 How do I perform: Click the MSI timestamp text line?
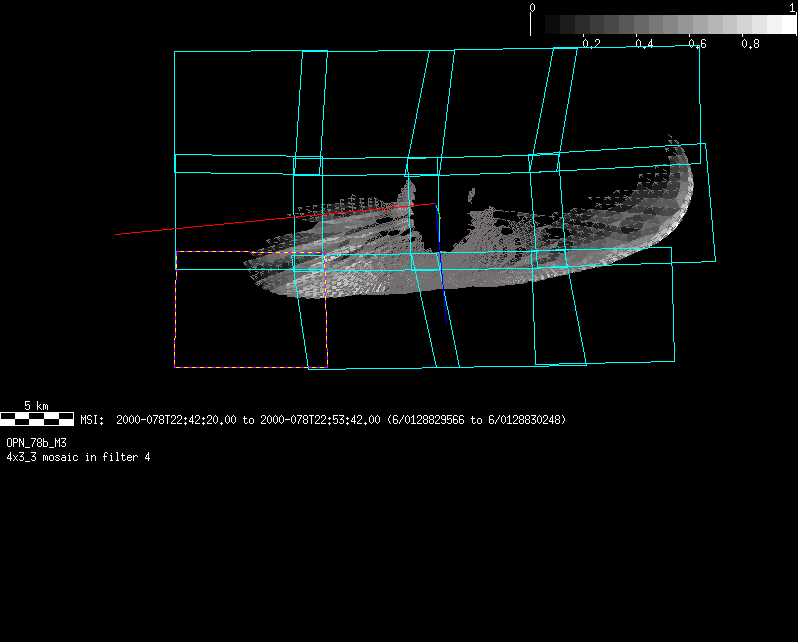pos(323,420)
